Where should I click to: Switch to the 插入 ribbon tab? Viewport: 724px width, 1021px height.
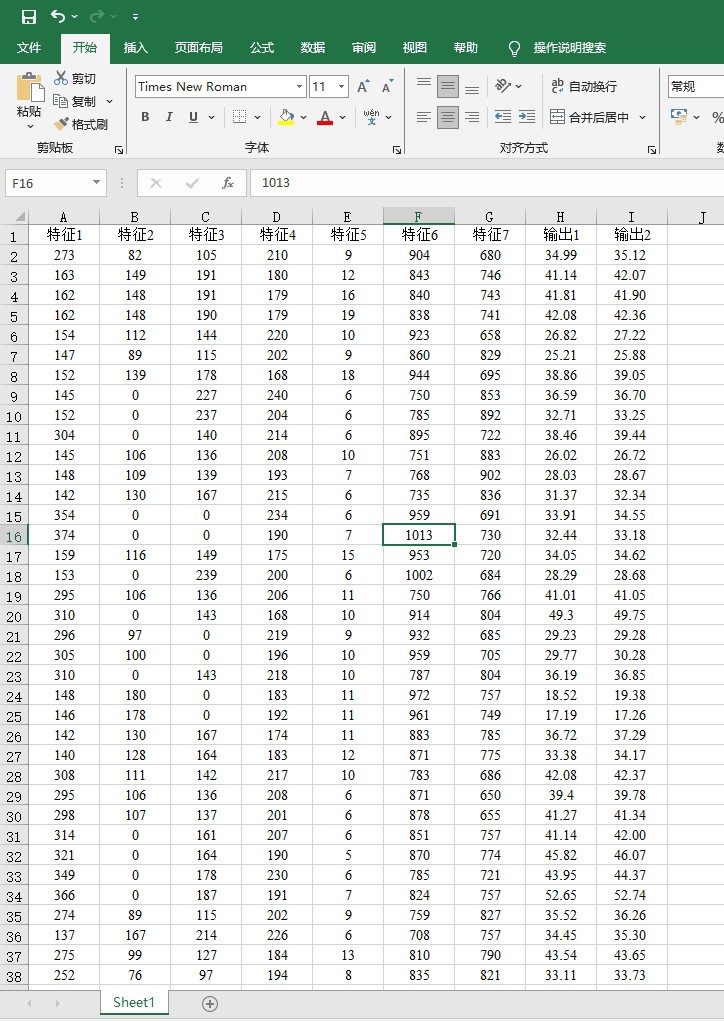(x=135, y=48)
